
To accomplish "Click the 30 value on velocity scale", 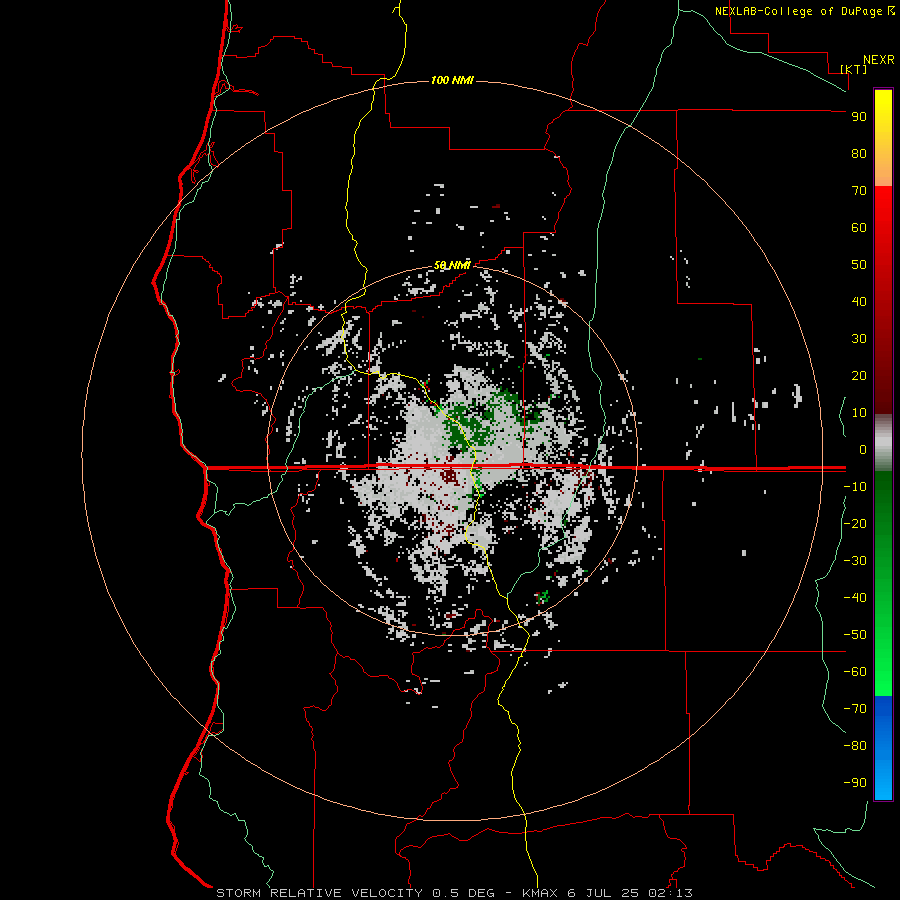I will (x=859, y=339).
